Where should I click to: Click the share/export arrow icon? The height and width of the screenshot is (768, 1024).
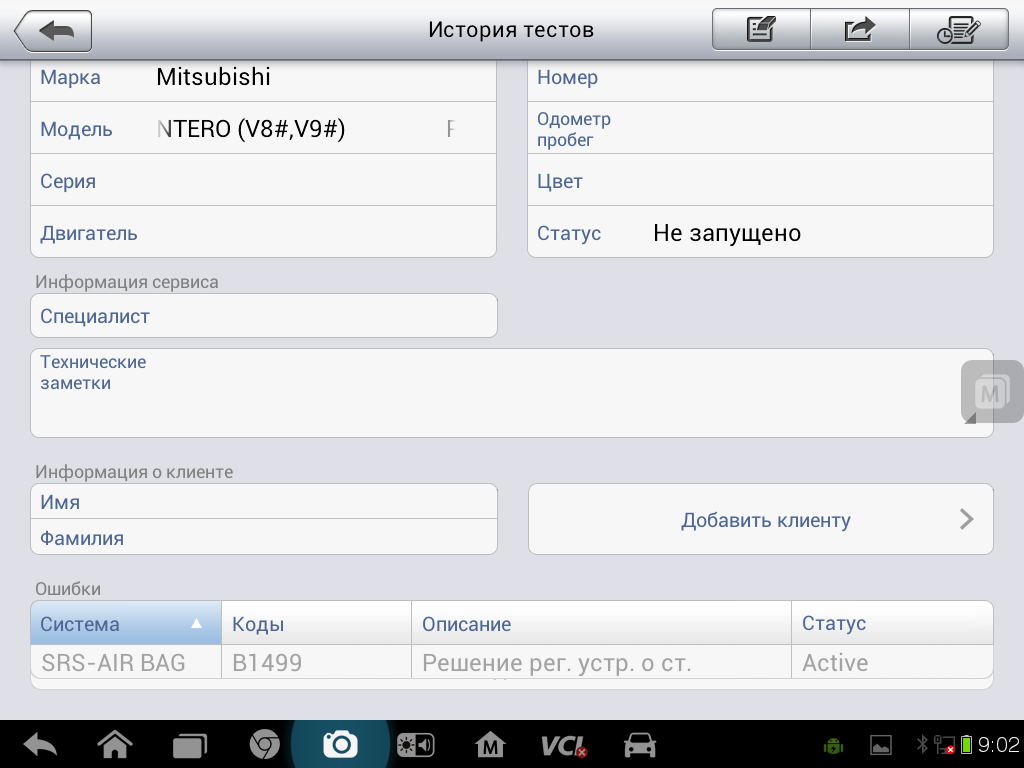pos(859,30)
